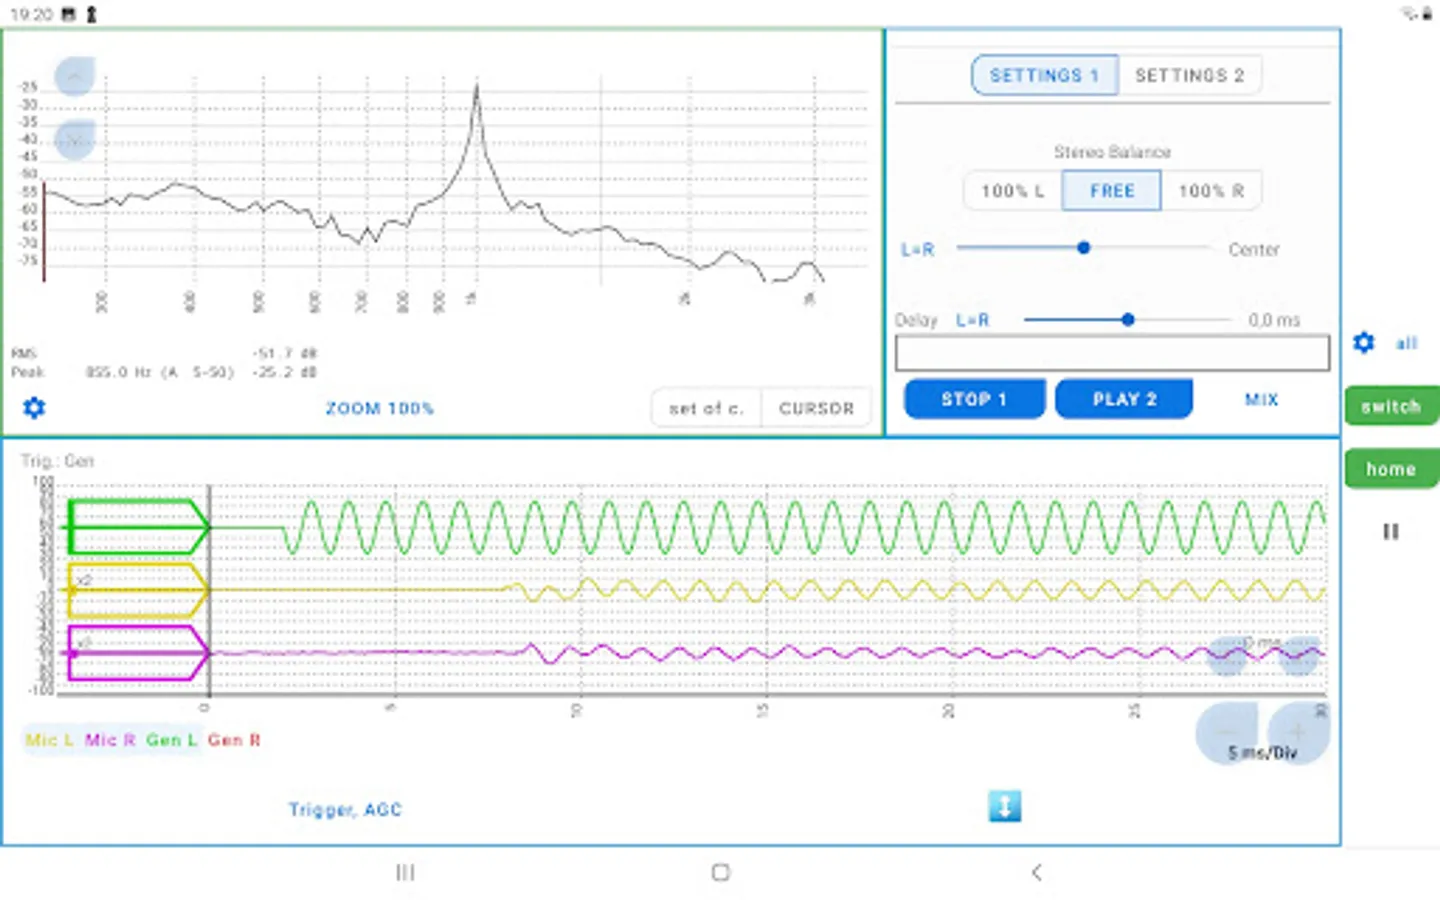Tap the down-arrow bubble on the spectrum dB axis

coord(75,140)
